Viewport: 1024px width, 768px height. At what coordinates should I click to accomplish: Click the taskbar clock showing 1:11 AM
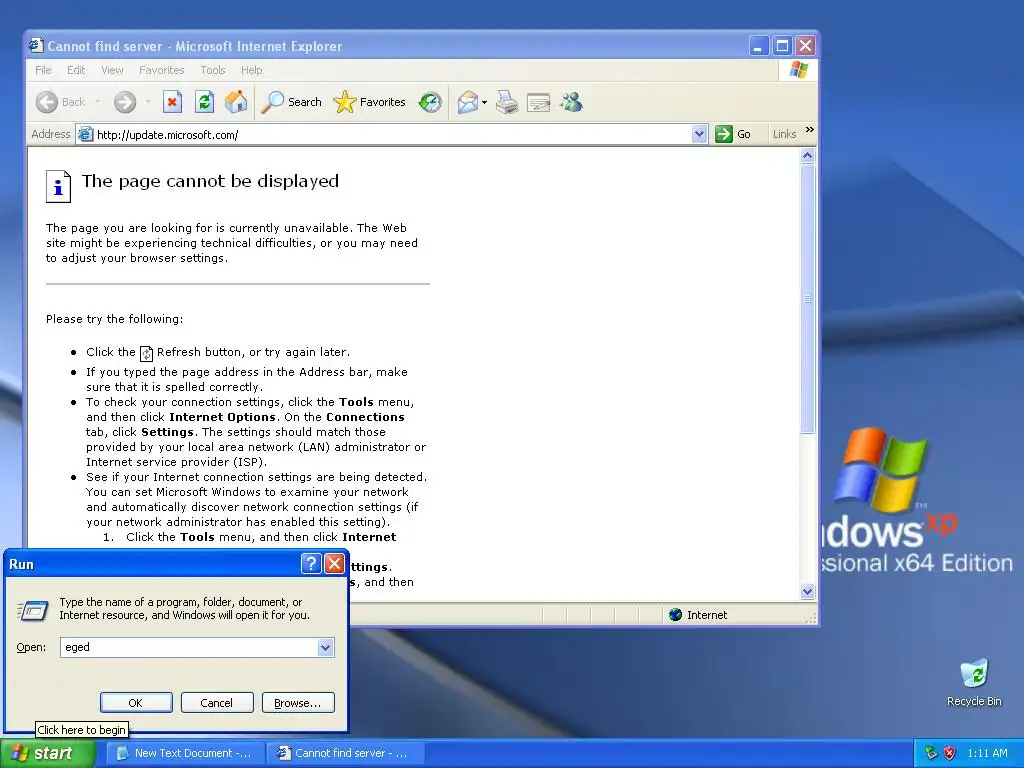click(987, 753)
